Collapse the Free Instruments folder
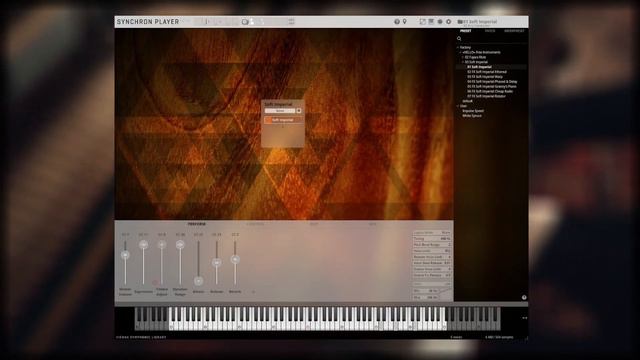Image resolution: width=640 pixels, height=360 pixels. (x=460, y=52)
